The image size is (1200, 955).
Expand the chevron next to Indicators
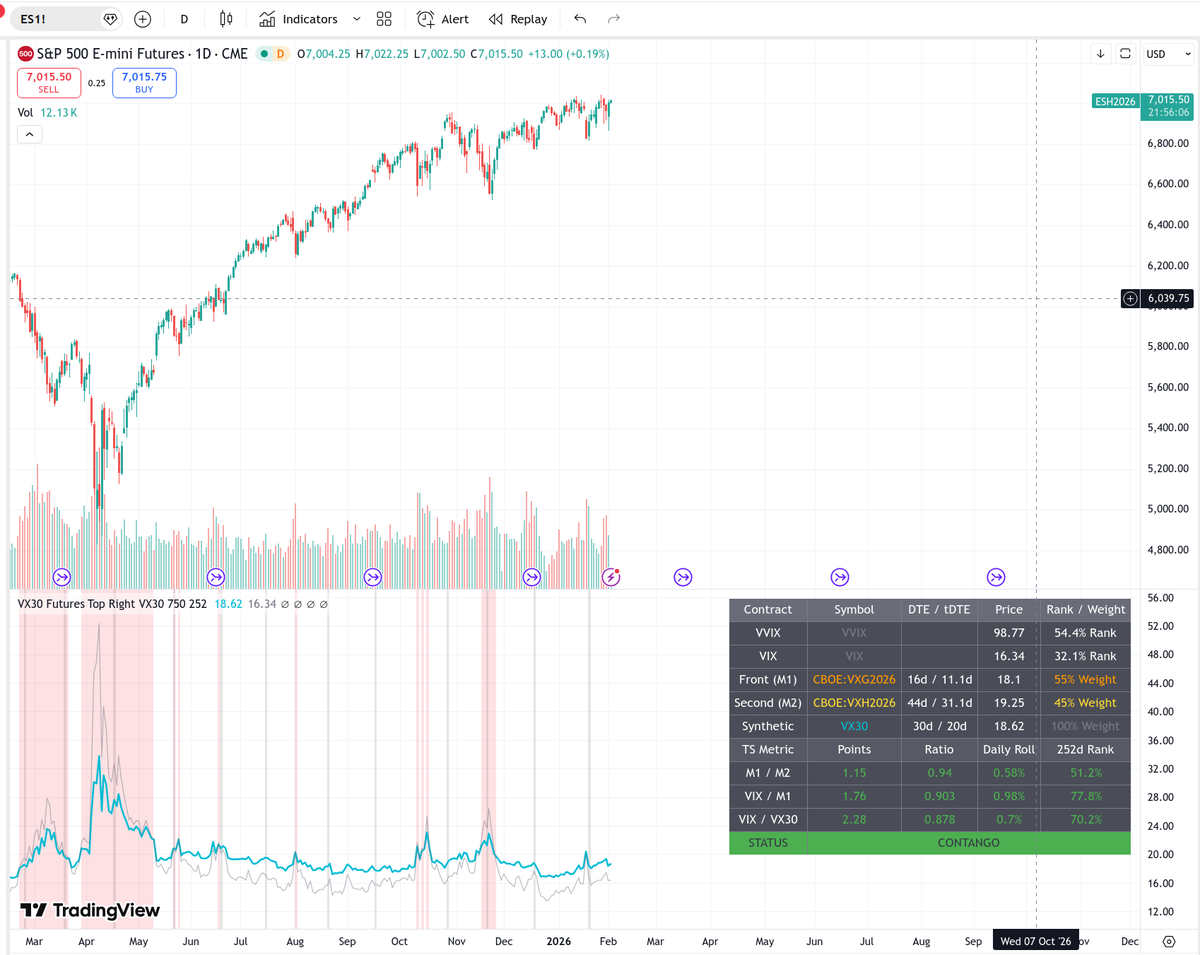click(x=356, y=19)
